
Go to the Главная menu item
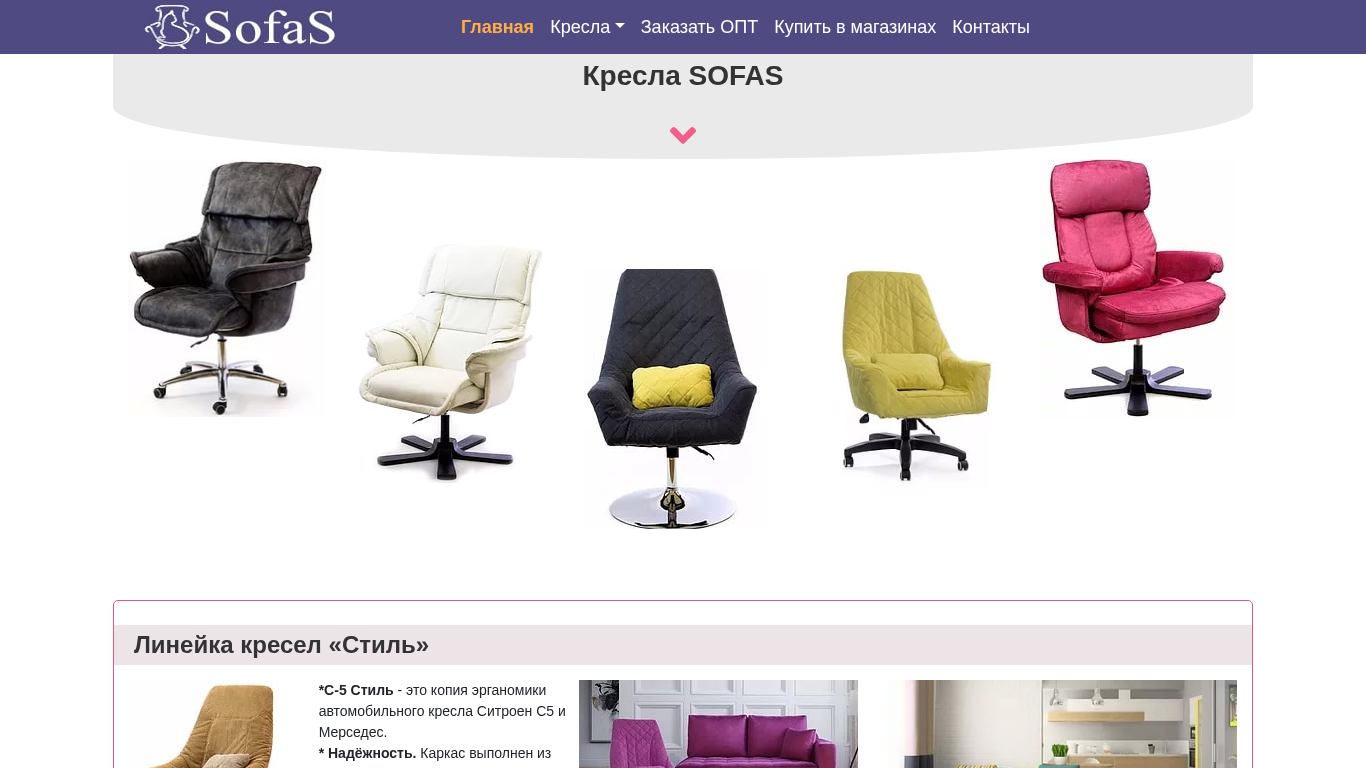(497, 27)
